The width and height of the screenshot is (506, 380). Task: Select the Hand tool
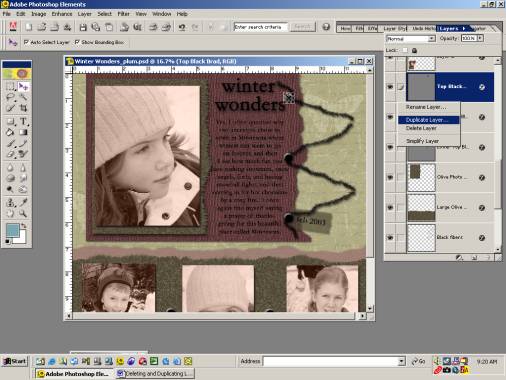click(10, 213)
